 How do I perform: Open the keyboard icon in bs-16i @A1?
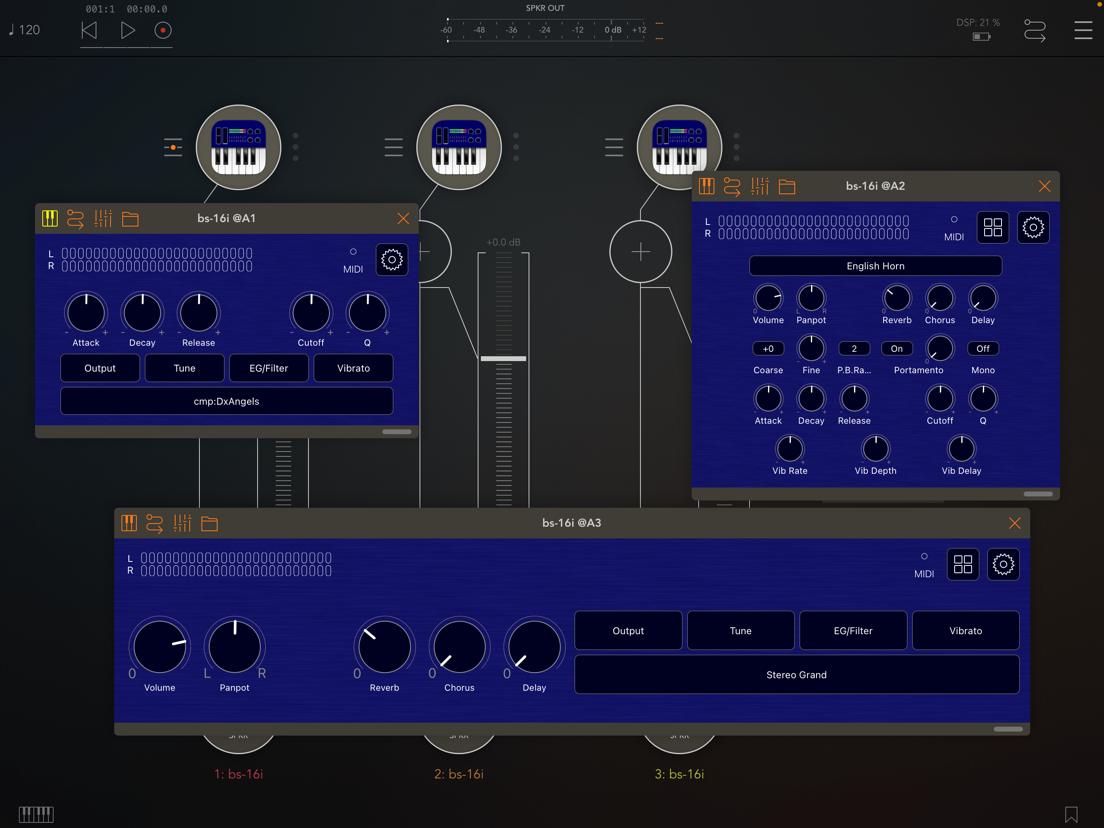(50, 218)
